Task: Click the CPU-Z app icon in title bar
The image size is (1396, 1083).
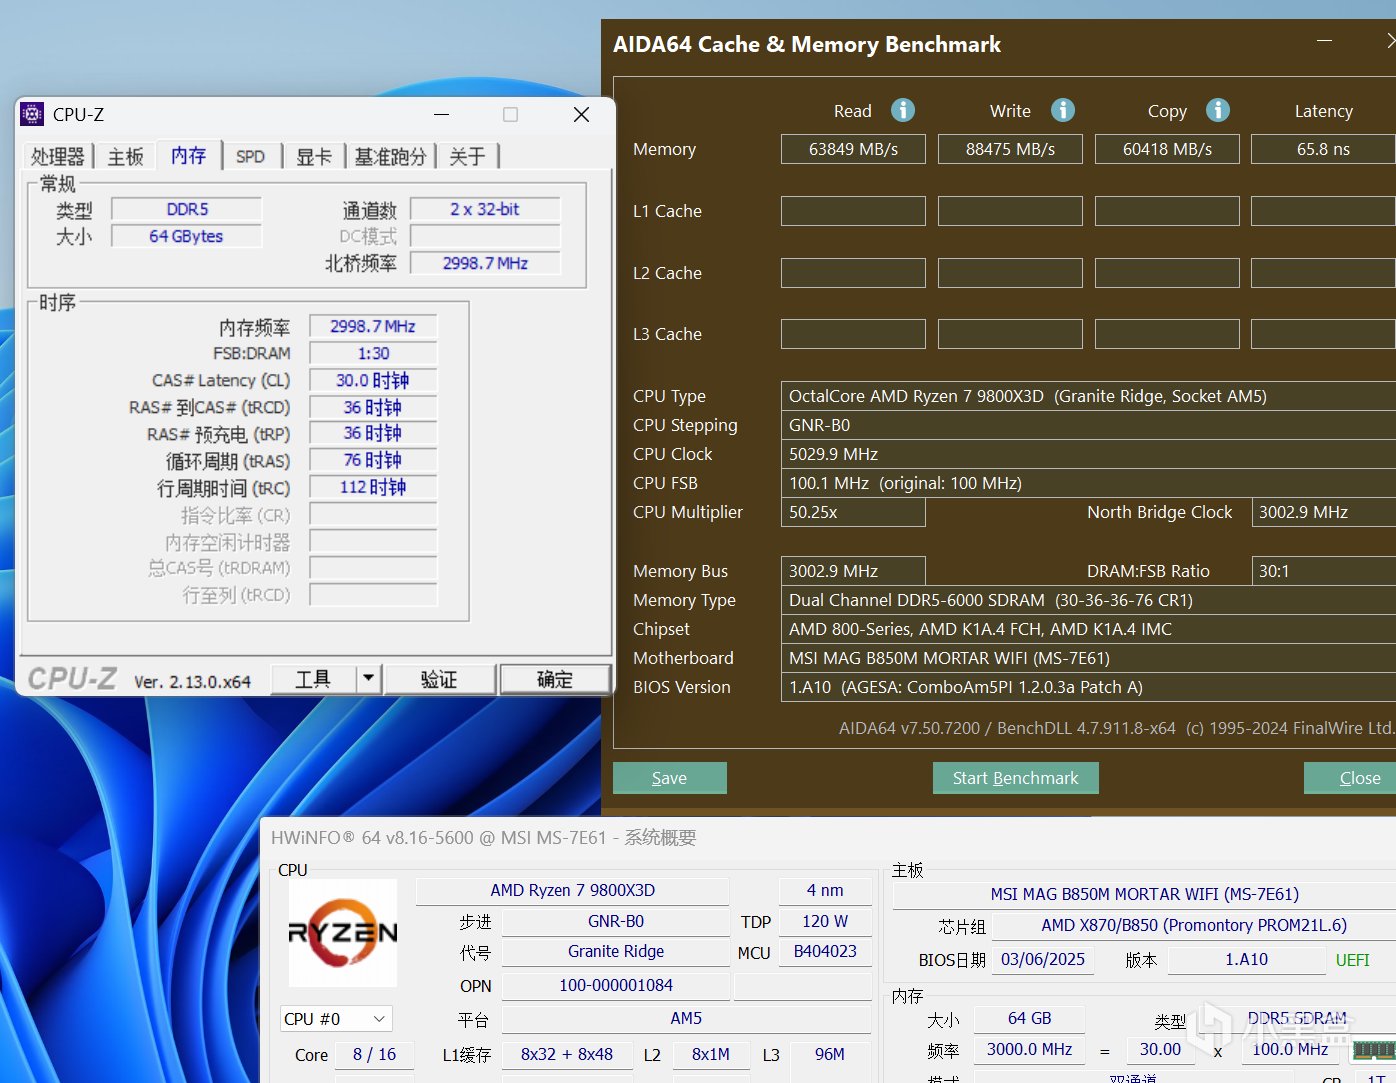Action: point(32,114)
